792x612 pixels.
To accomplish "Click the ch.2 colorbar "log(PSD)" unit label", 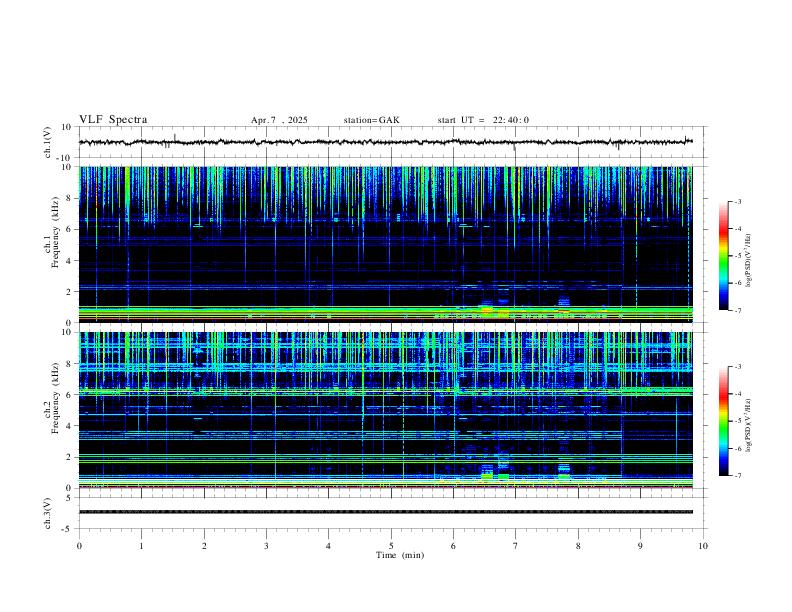I will coord(749,426).
